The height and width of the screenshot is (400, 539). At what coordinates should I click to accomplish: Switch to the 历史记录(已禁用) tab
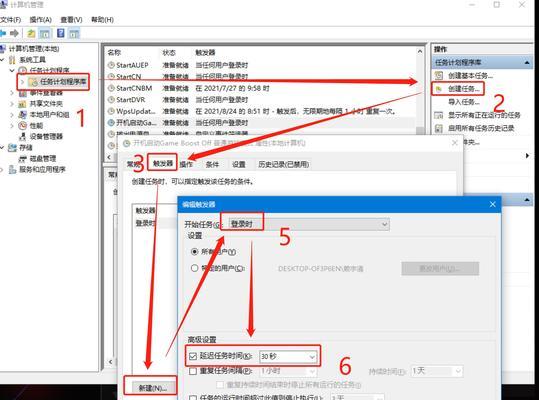283,164
